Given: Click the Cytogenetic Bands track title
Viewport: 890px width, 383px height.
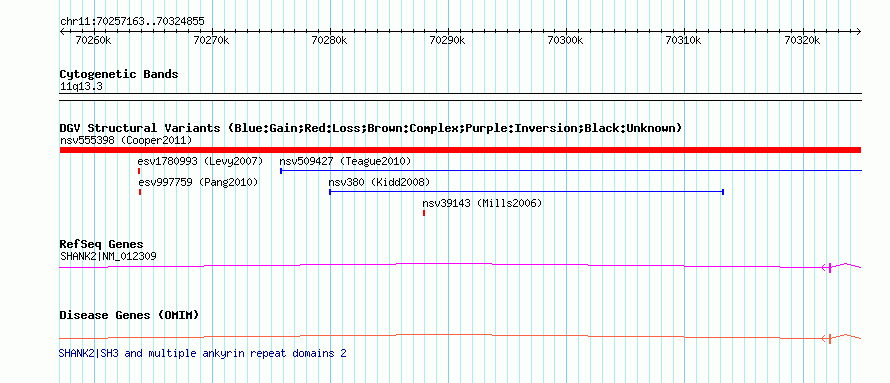Looking at the screenshot, I should click(x=119, y=74).
